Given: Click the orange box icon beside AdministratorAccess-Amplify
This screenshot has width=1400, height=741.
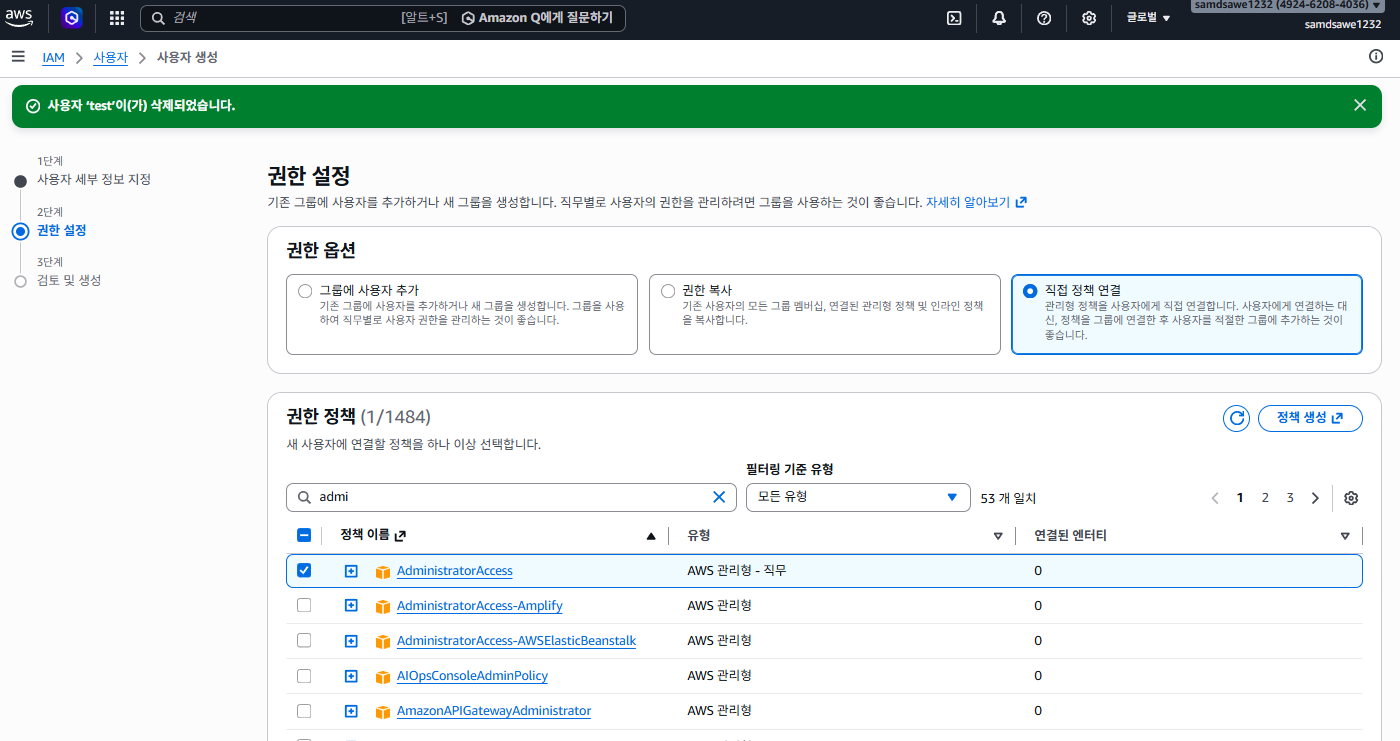Looking at the screenshot, I should point(382,607).
